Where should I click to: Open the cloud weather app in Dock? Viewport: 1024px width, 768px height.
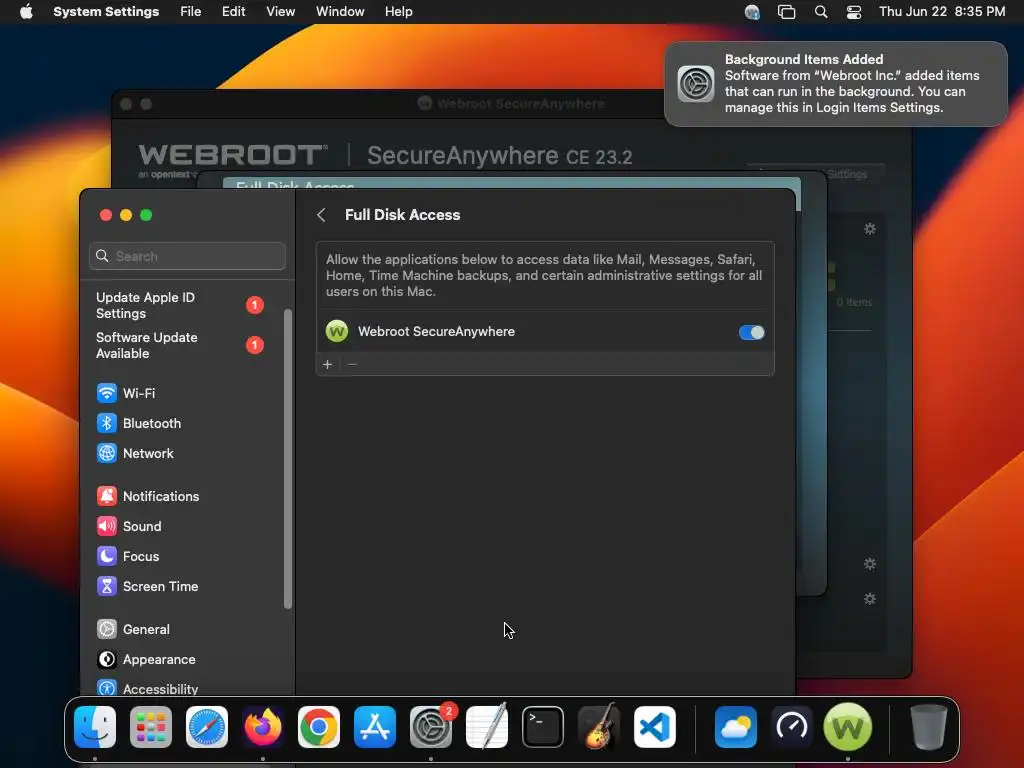(x=736, y=727)
